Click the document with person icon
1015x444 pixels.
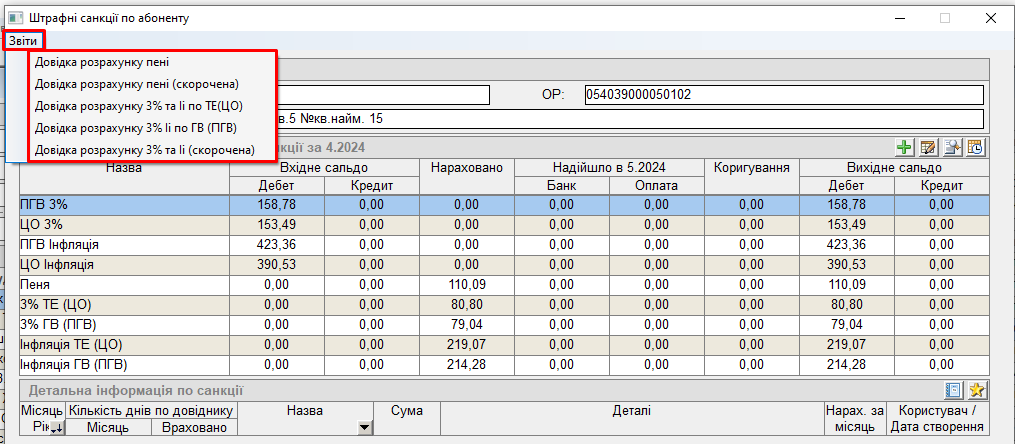pyautogui.click(x=952, y=148)
